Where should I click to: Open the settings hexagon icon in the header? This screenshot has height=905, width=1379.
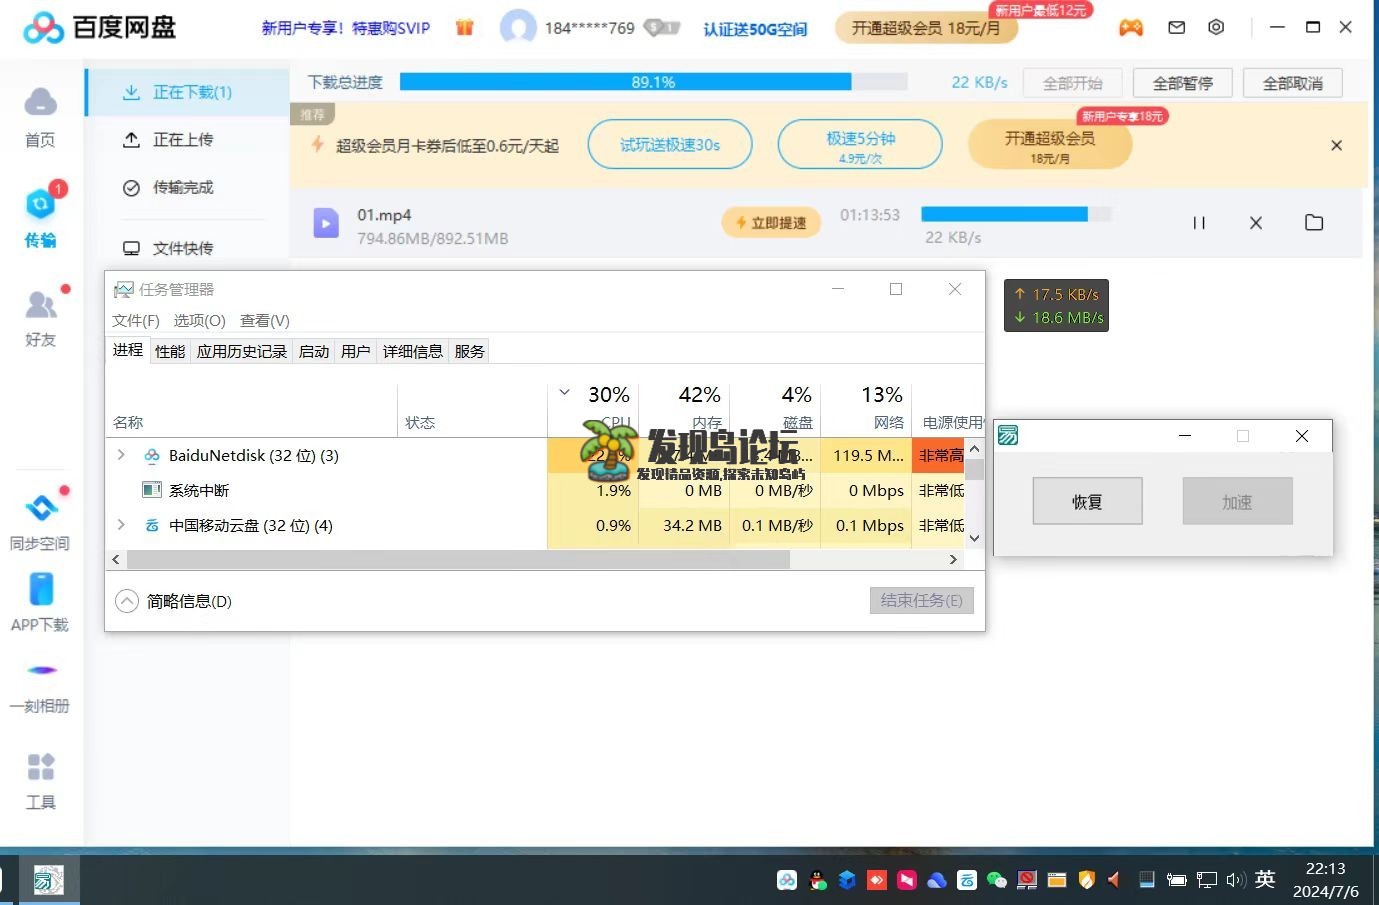1216,28
